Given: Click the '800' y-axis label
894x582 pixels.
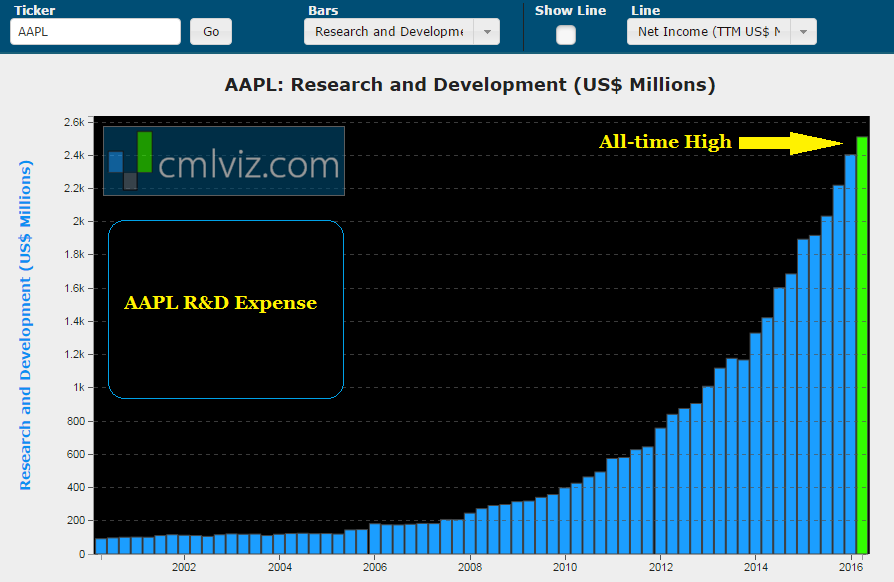Looking at the screenshot, I should (x=76, y=421).
